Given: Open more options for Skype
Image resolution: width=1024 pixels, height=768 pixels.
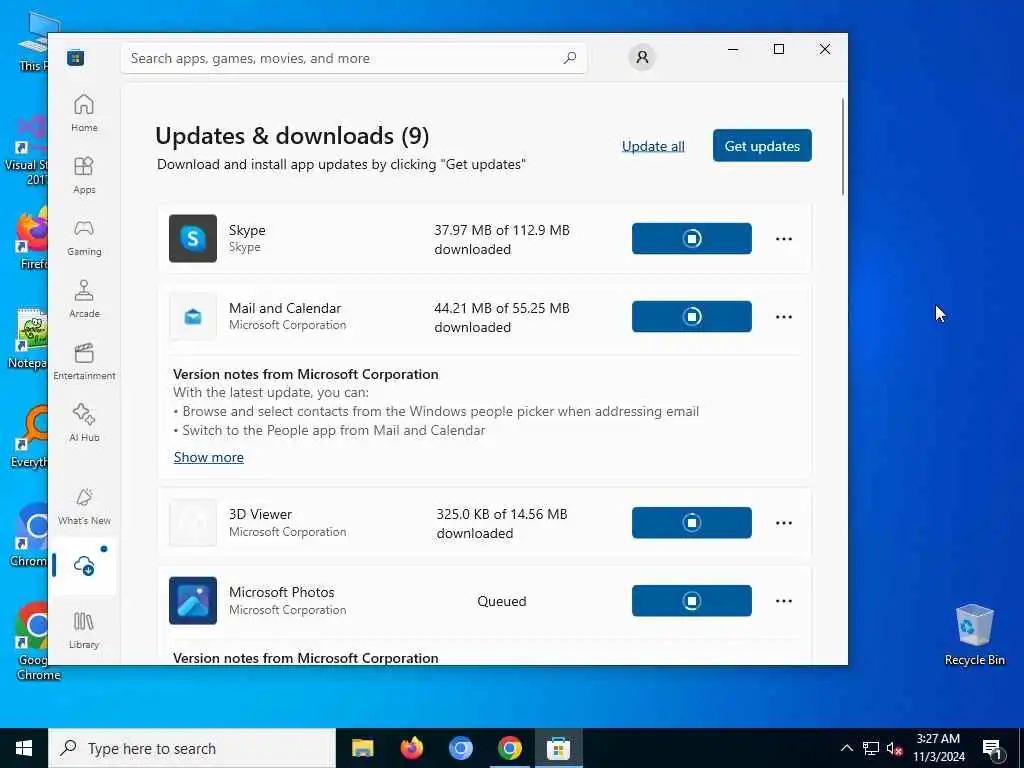Looking at the screenshot, I should pos(784,239).
